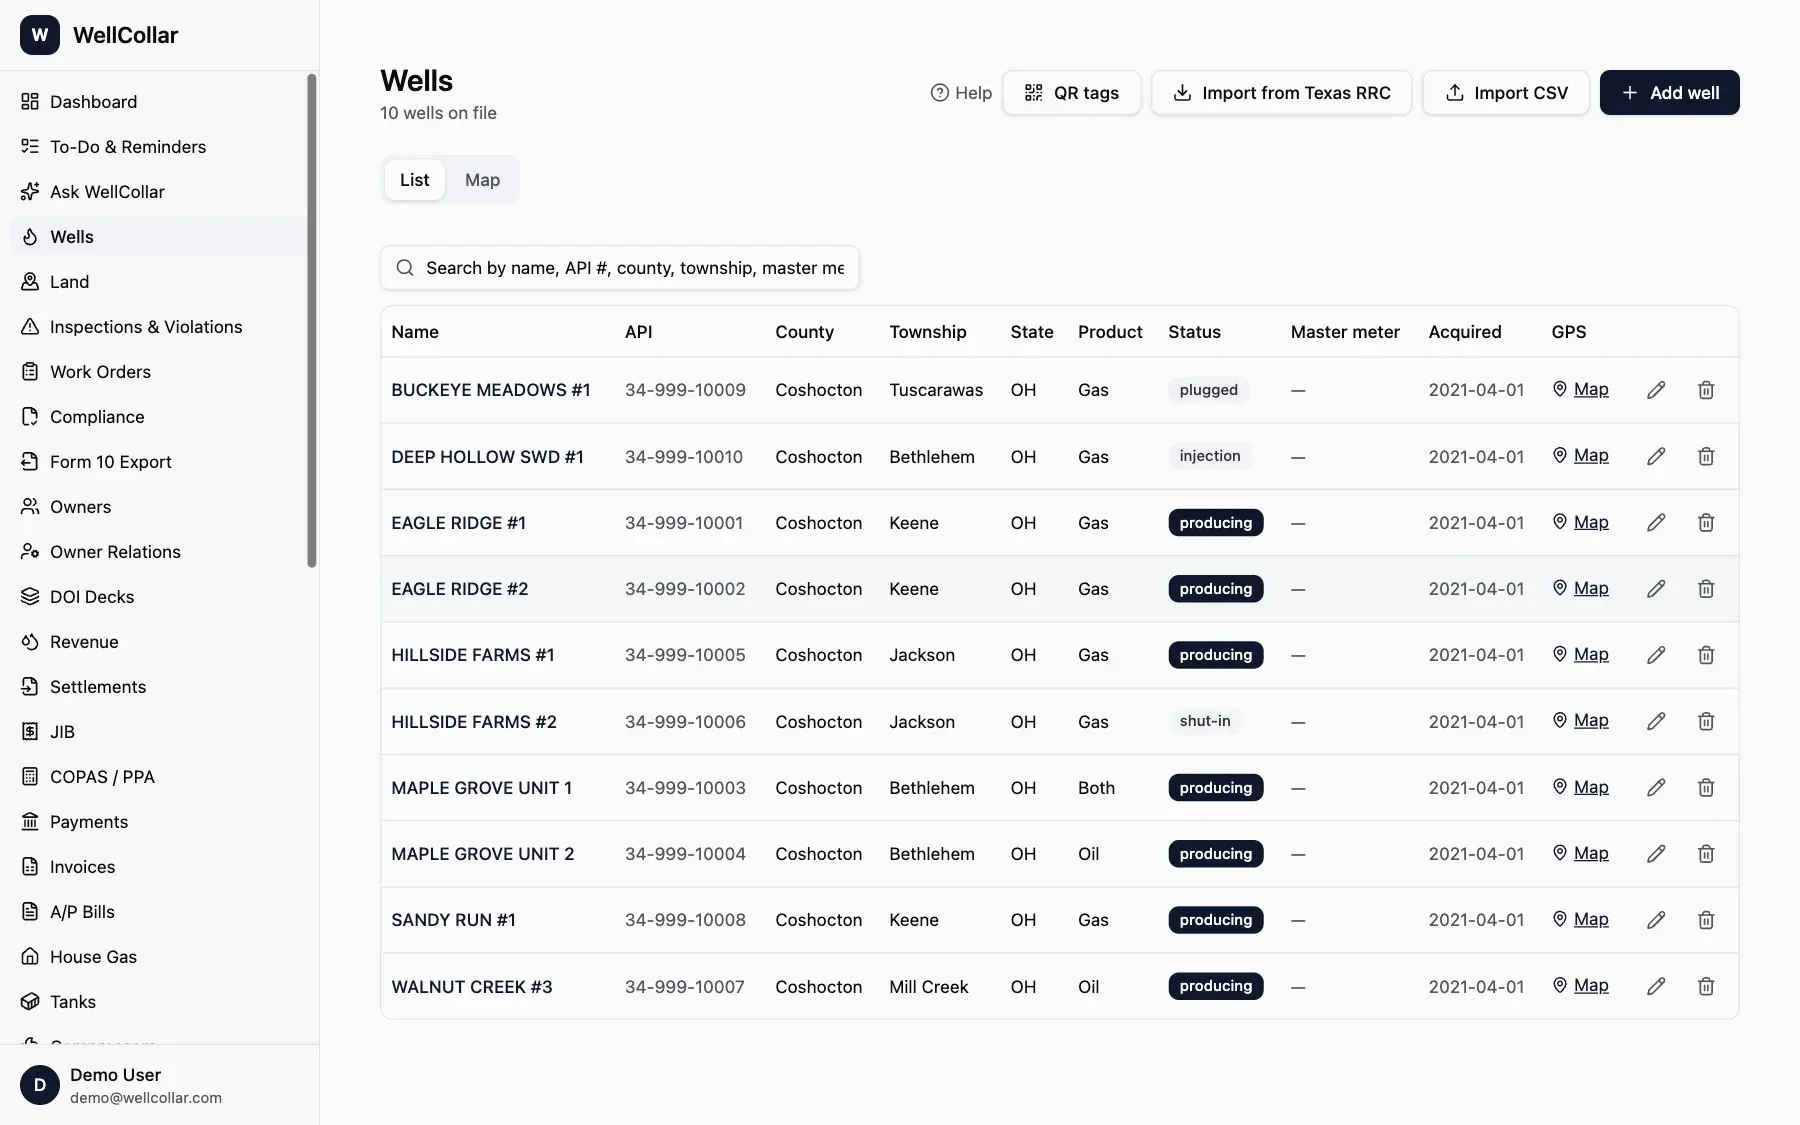This screenshot has height=1125, width=1800.
Task: Go to Inspections & Violations
Action: (x=158, y=327)
